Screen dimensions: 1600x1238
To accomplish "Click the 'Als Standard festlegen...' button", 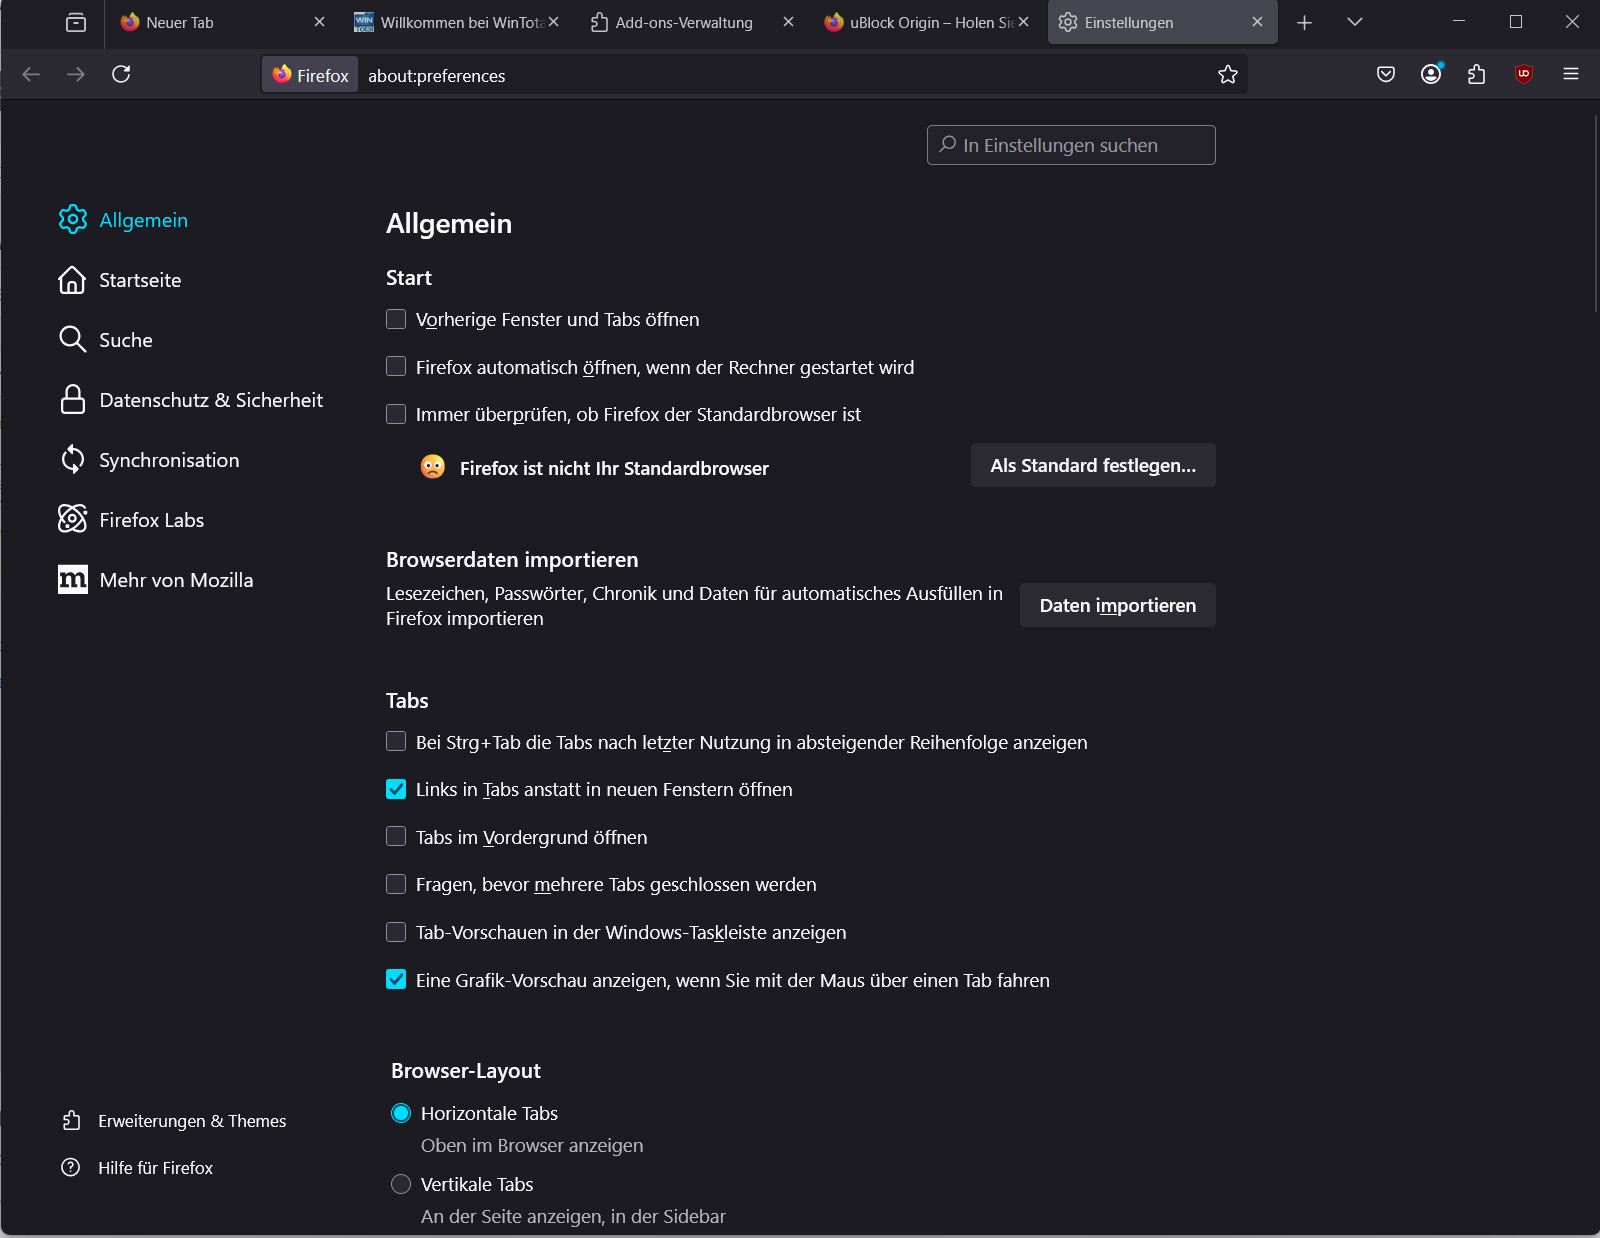I will pos(1093,465).
